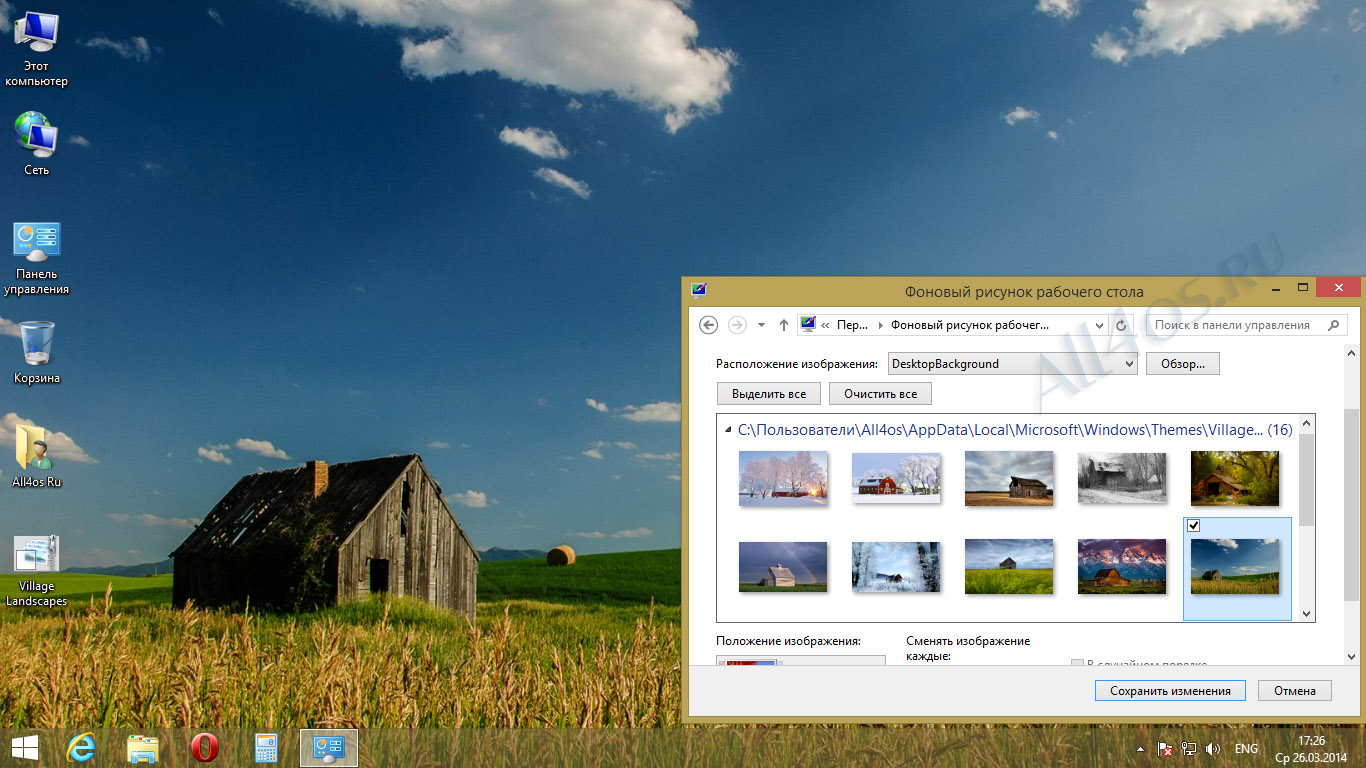The width and height of the screenshot is (1366, 768).
Task: Select the frosty blue winter thumbnail
Action: tap(896, 567)
